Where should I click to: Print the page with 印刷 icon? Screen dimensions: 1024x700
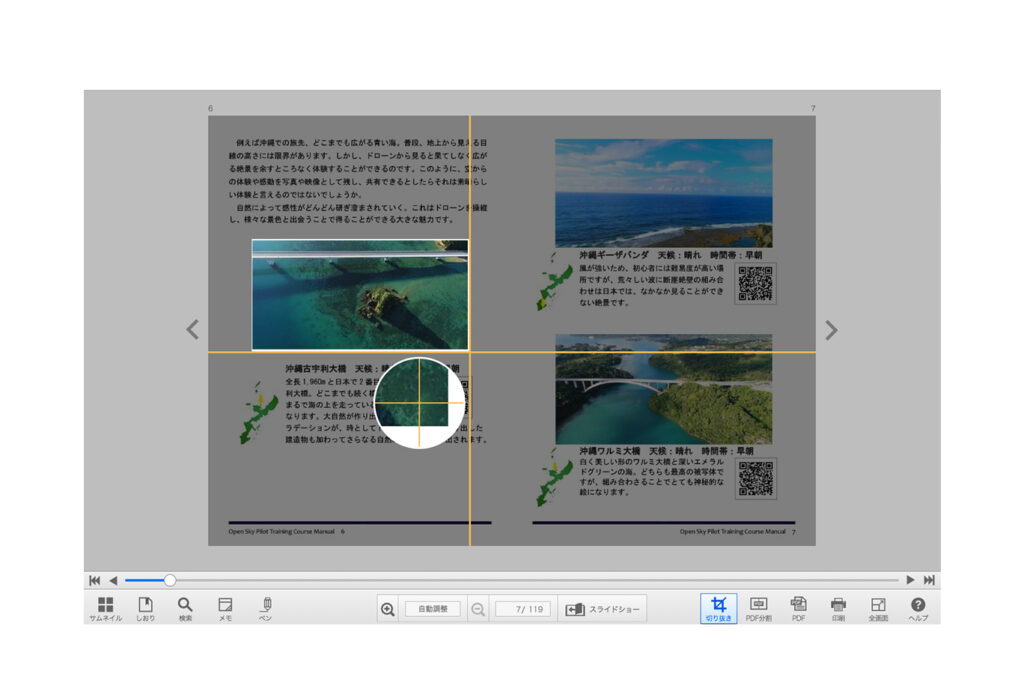[x=838, y=608]
